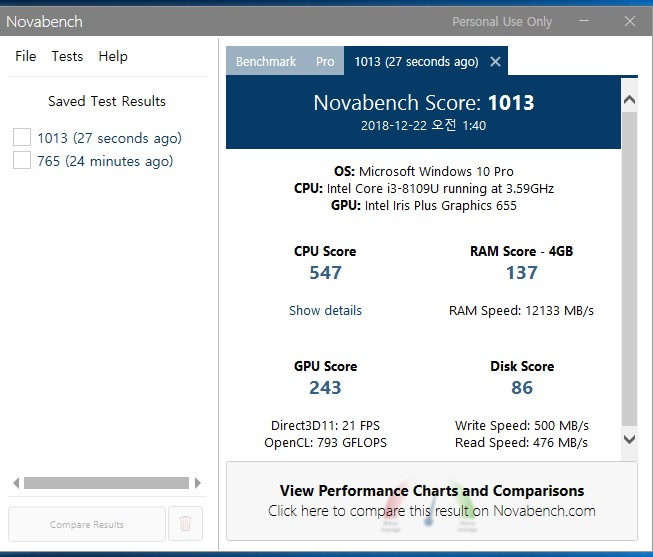Click the saved results scroll left arrow
653x557 pixels.
pos(16,483)
